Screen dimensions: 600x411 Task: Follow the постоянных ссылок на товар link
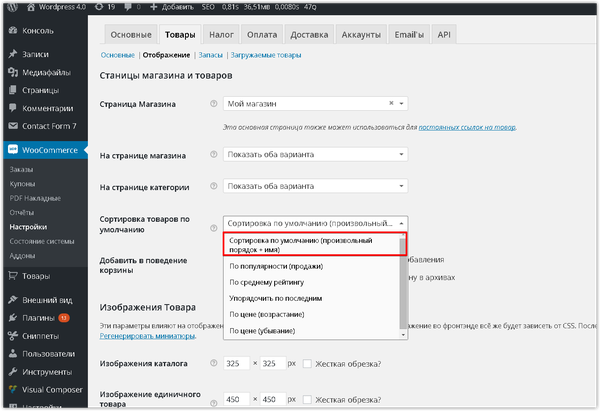467,127
